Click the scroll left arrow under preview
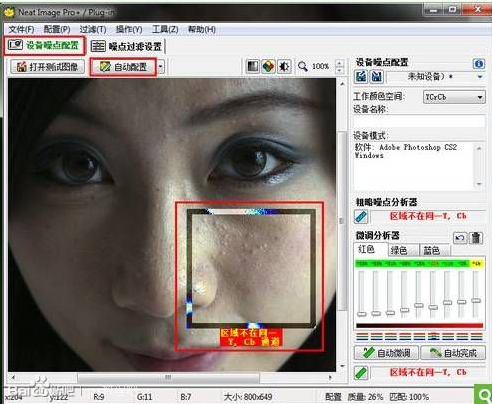This screenshot has height=404, width=492. (x=13, y=378)
